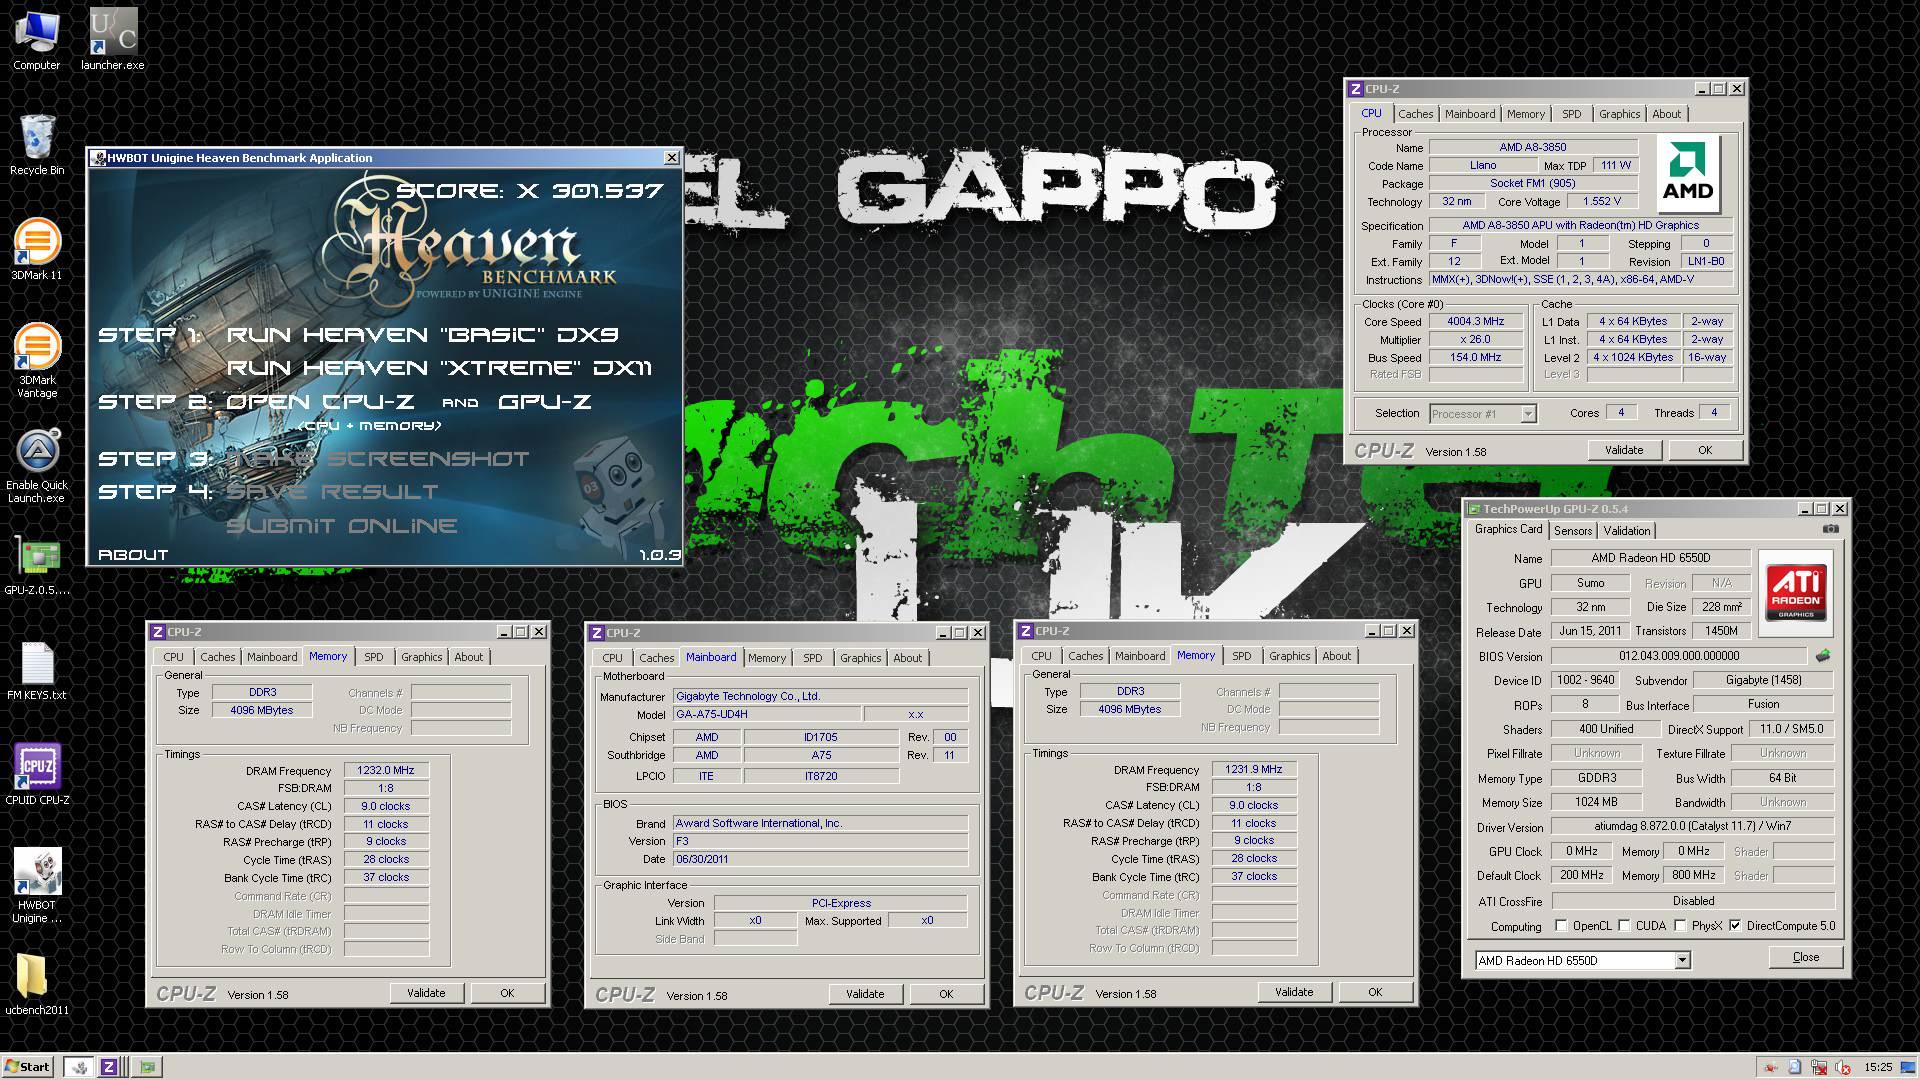Click the HWBOT Heaven taskbar button

[79, 1066]
